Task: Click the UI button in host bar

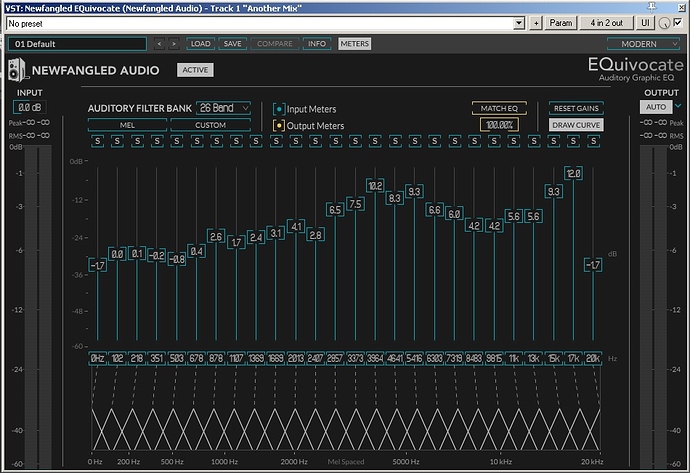Action: click(645, 23)
